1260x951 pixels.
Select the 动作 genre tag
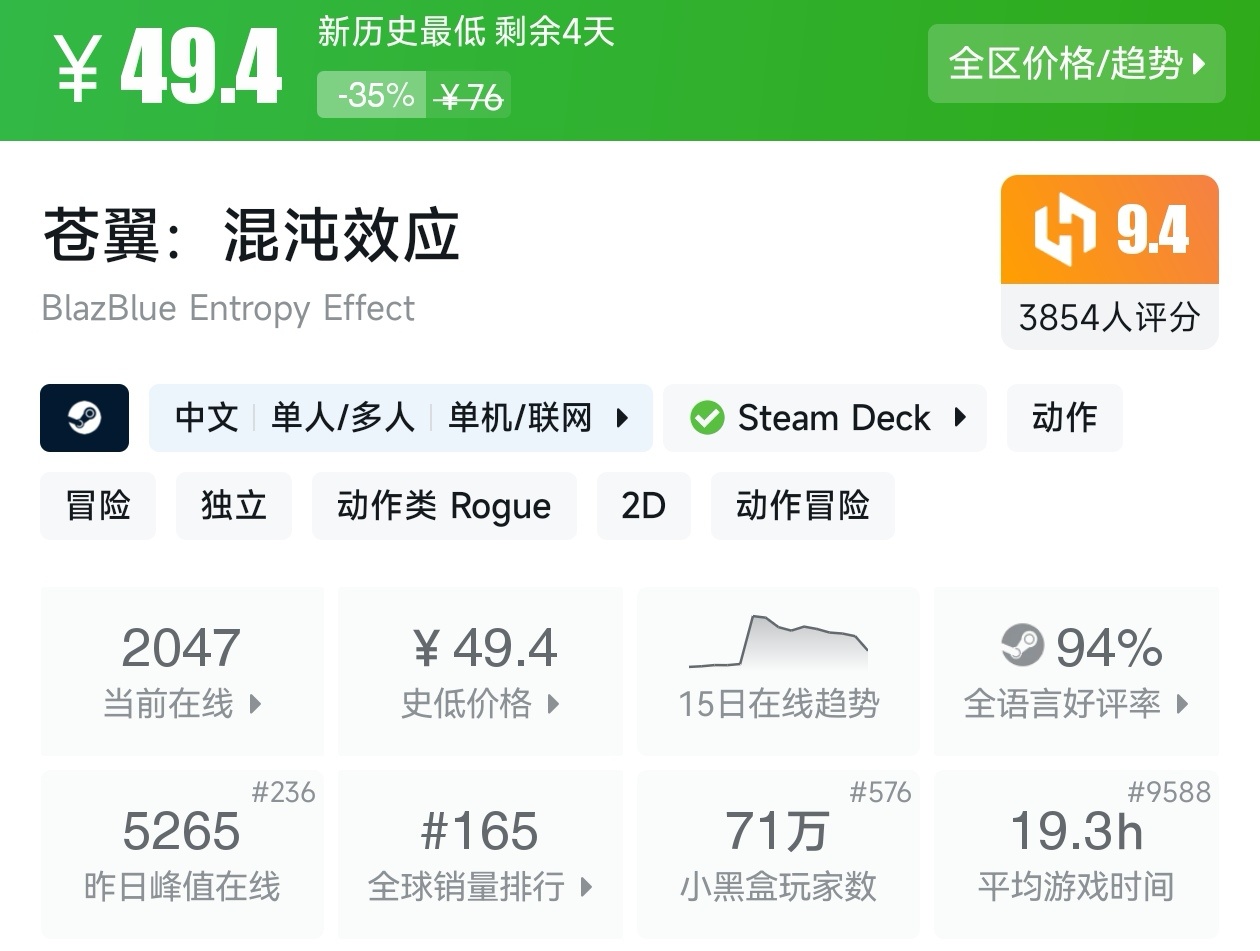tap(1064, 418)
